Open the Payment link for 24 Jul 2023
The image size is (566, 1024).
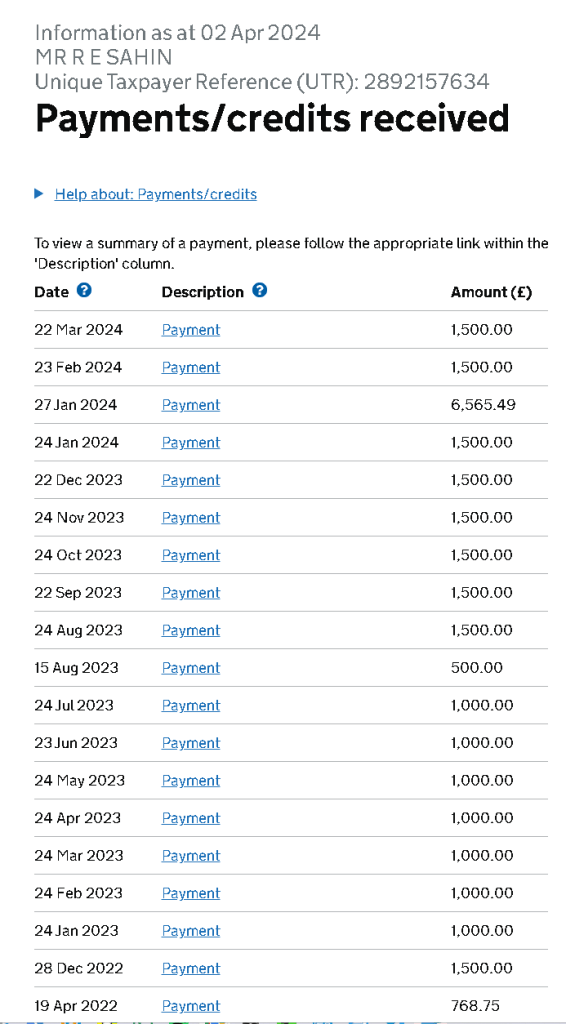tap(191, 705)
